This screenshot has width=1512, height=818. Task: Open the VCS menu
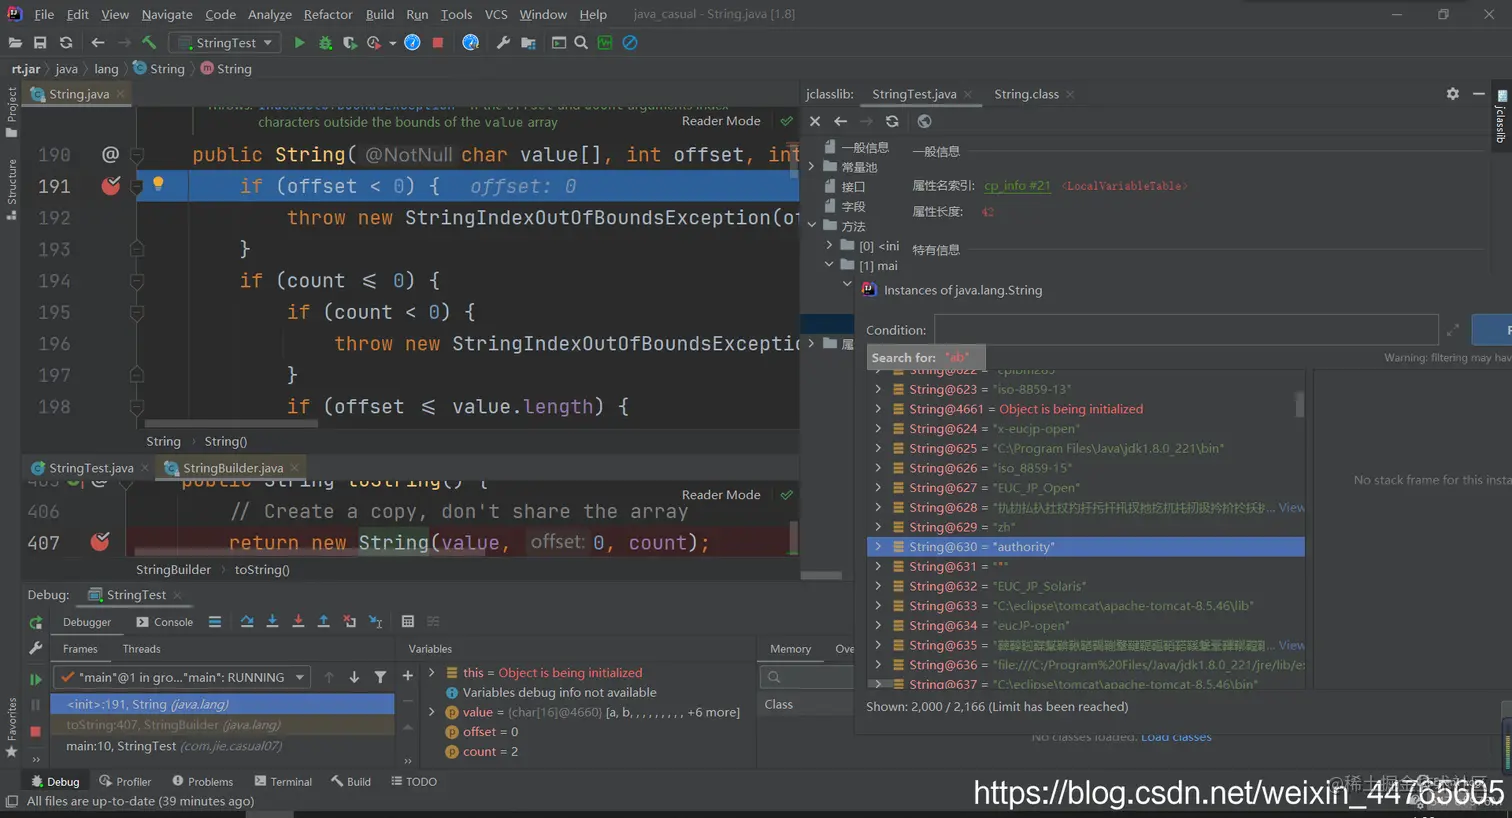(x=496, y=14)
